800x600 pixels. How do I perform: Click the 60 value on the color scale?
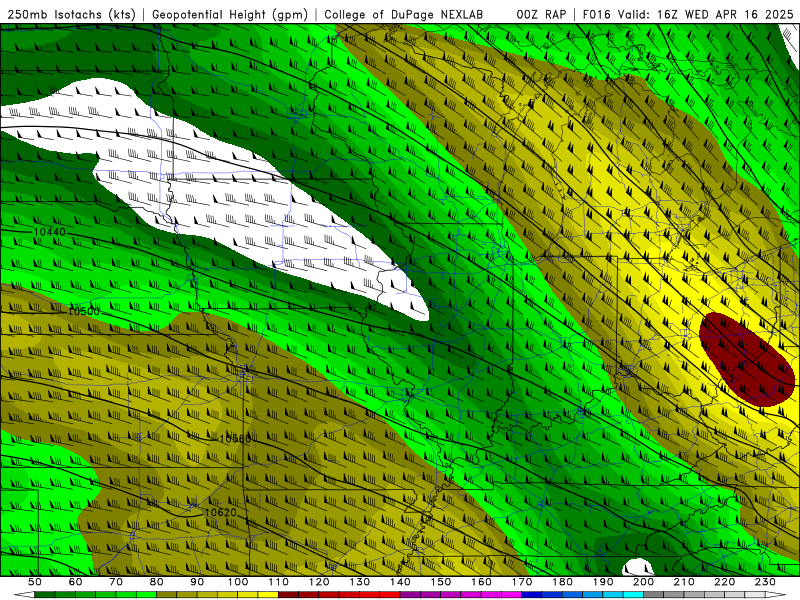click(76, 582)
